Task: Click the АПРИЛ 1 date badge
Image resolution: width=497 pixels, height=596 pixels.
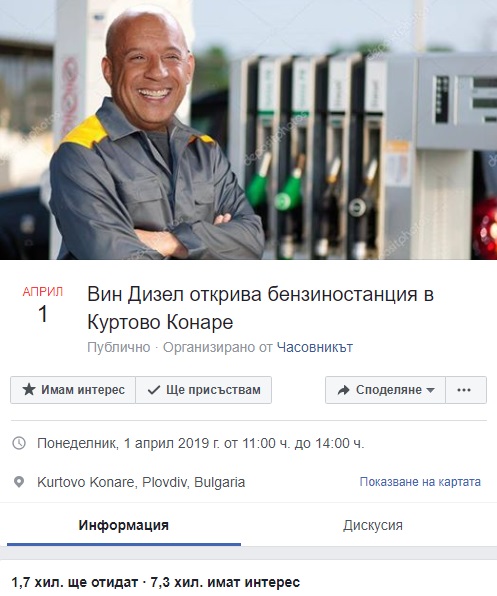Action: [43, 305]
